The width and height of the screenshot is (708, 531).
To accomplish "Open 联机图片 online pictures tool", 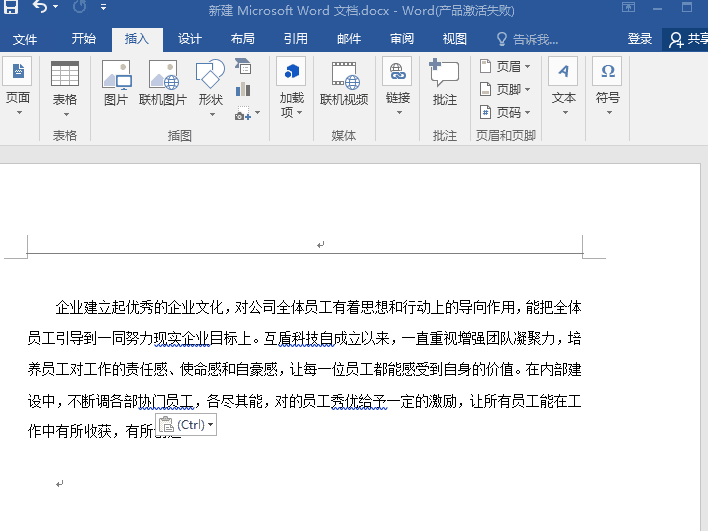I will [x=162, y=83].
